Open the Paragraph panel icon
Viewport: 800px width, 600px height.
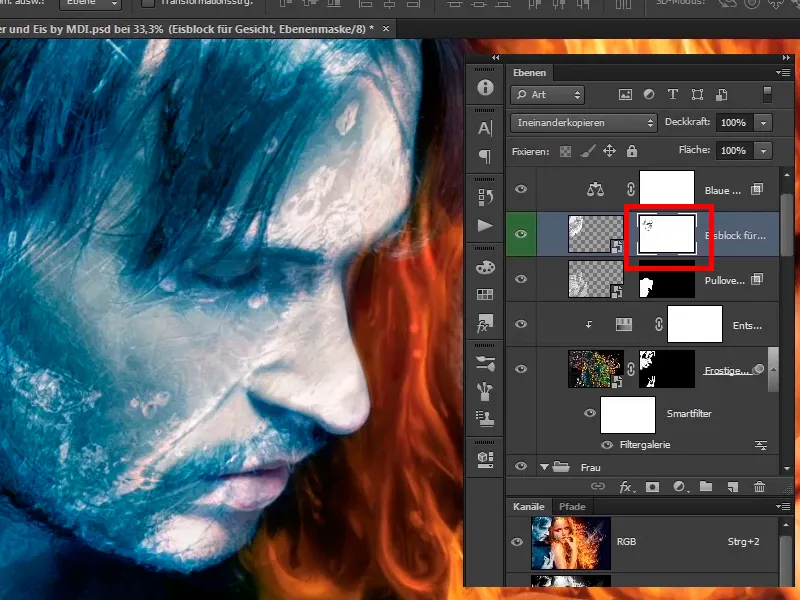485,156
